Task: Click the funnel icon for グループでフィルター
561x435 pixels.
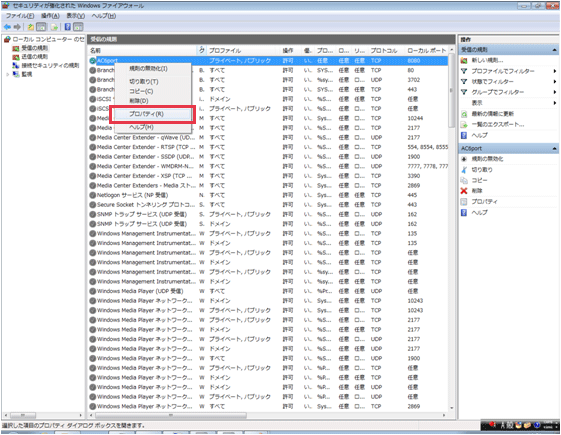Action: click(x=464, y=92)
